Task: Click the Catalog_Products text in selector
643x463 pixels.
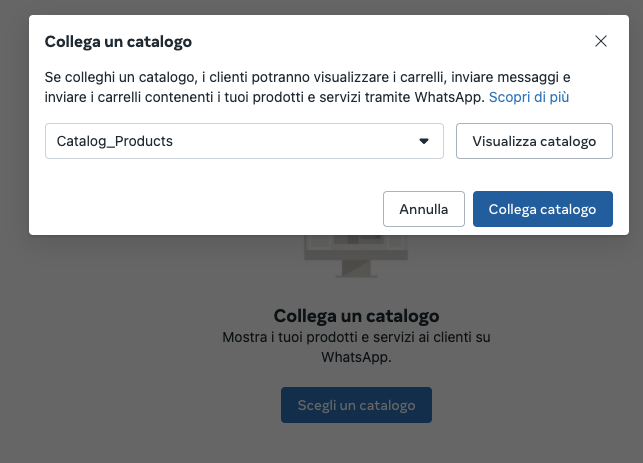Action: click(115, 141)
